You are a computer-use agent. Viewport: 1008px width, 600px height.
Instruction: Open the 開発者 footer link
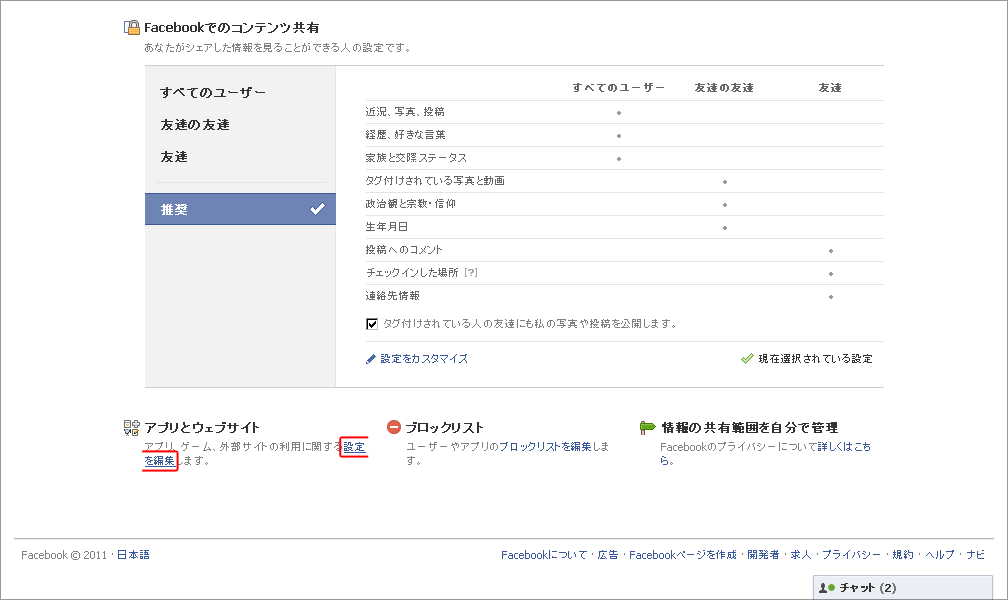(763, 555)
